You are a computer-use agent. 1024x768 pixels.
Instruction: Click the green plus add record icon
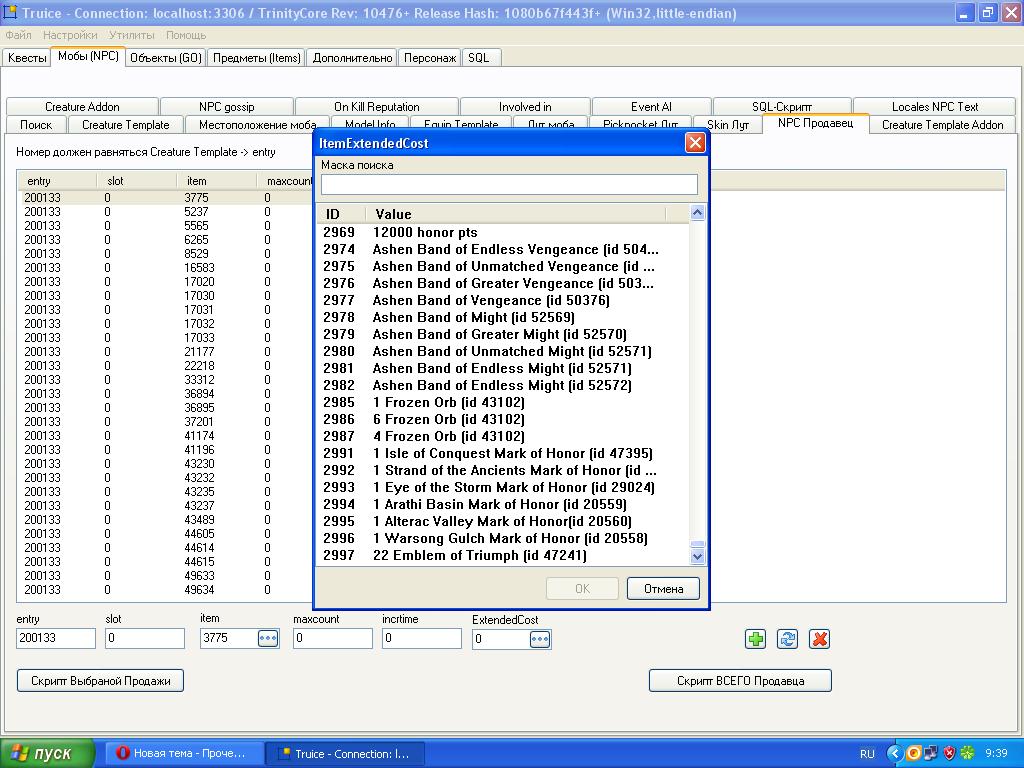pyautogui.click(x=755, y=639)
